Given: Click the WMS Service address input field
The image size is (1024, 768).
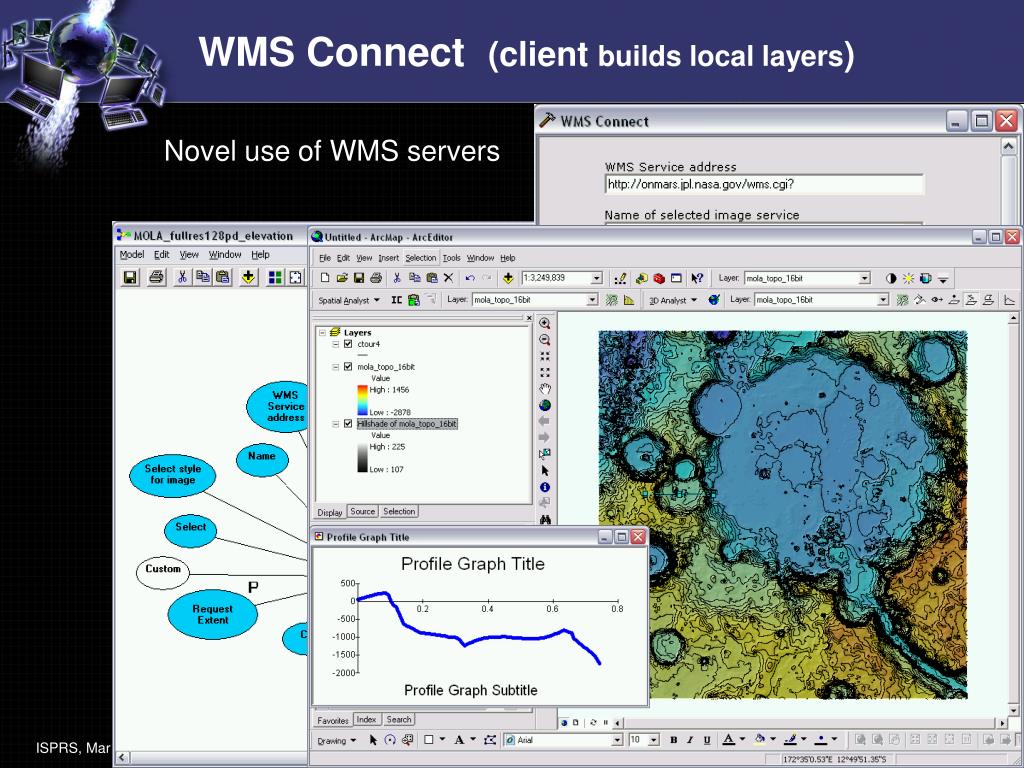Looking at the screenshot, I should click(764, 184).
